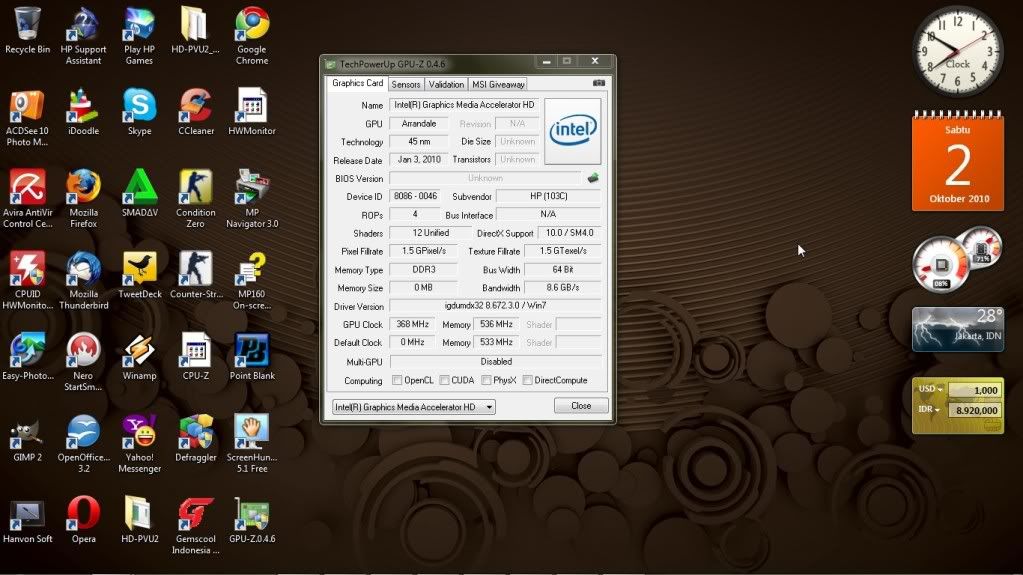1023x575 pixels.
Task: Open the MSI Giveaway tab
Action: click(x=498, y=84)
